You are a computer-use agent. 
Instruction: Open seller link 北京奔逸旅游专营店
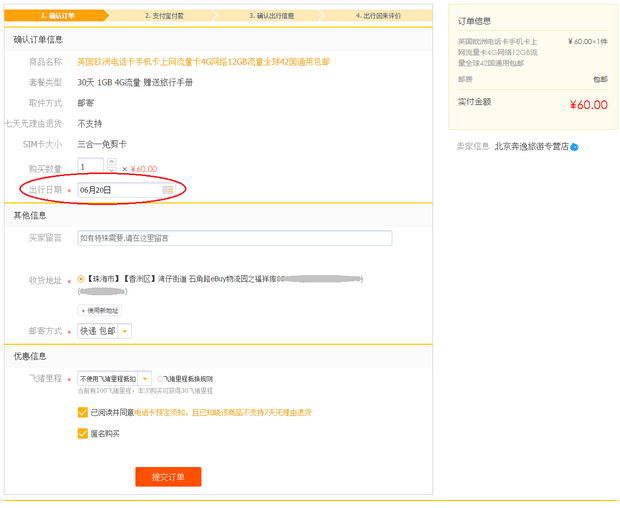pyautogui.click(x=531, y=147)
